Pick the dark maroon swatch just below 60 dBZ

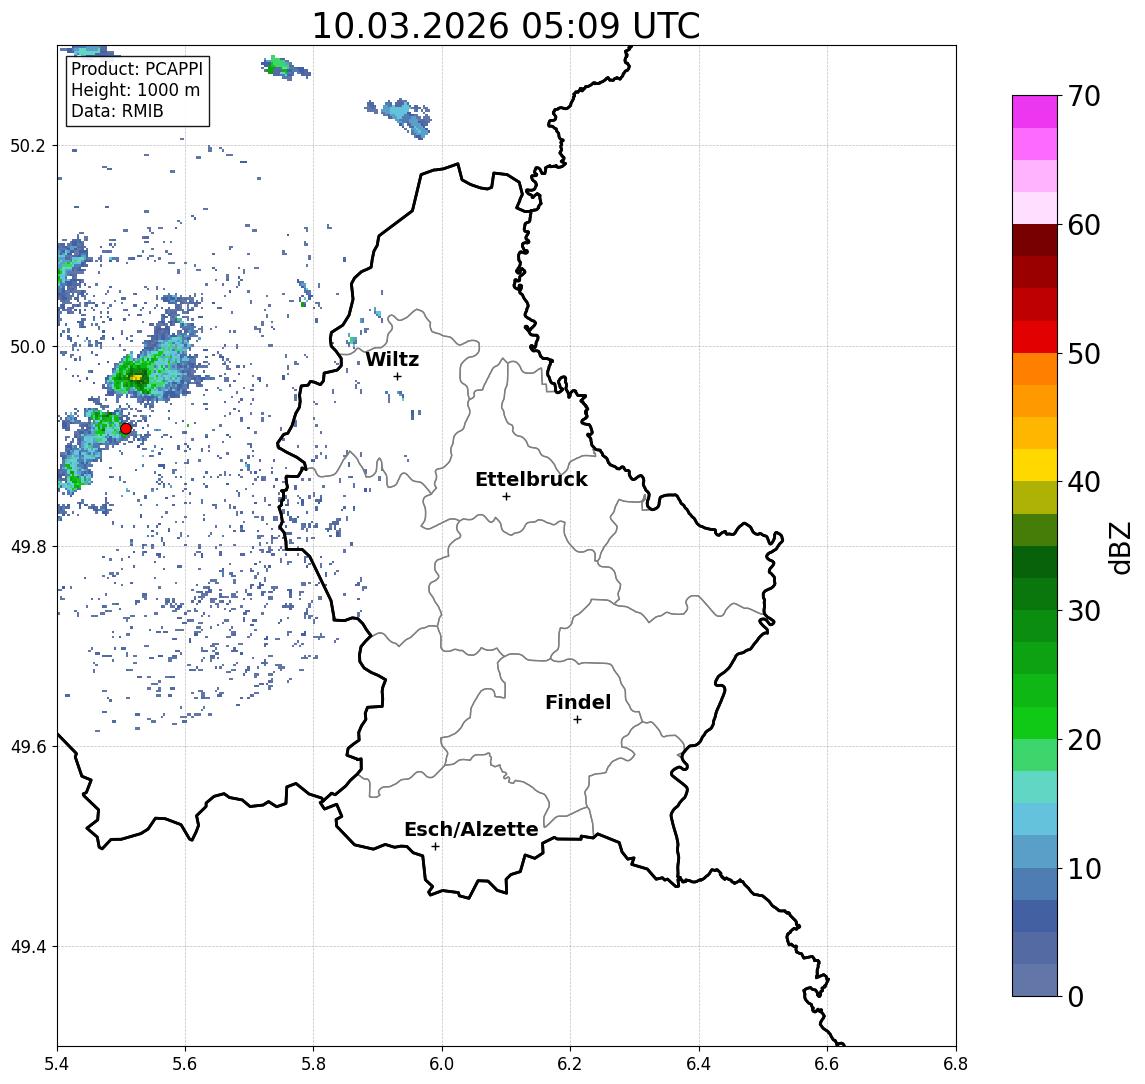point(1035,240)
